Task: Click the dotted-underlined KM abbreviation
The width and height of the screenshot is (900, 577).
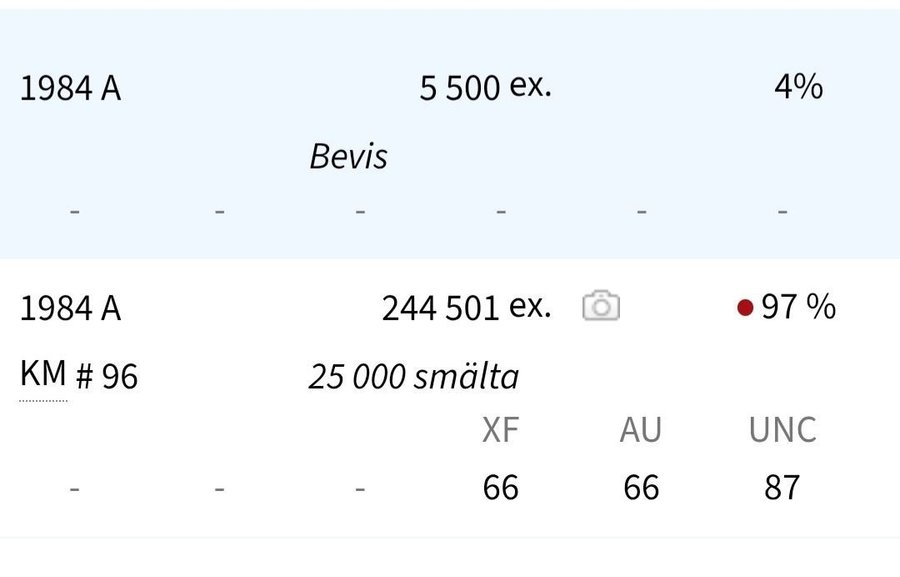Action: point(43,375)
